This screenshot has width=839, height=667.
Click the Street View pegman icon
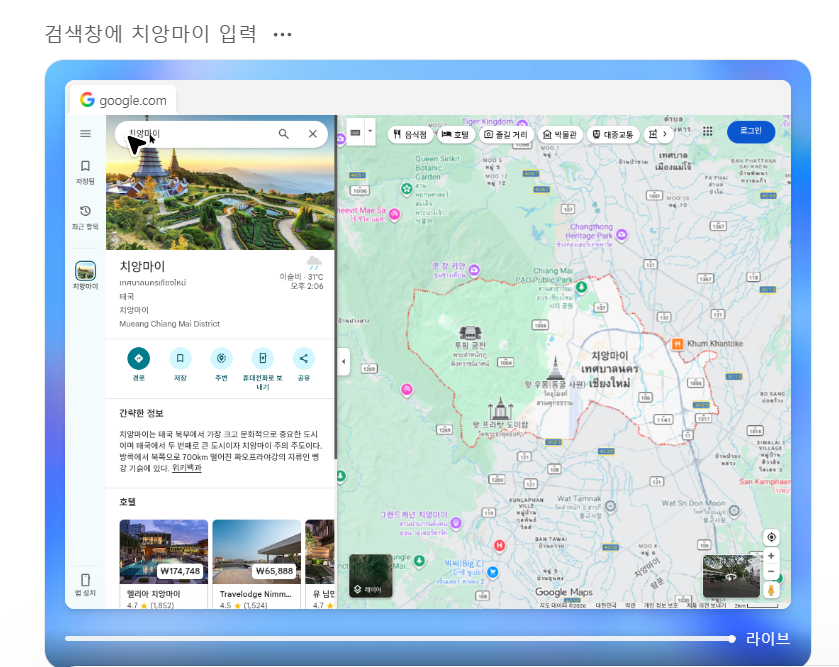[x=771, y=590]
